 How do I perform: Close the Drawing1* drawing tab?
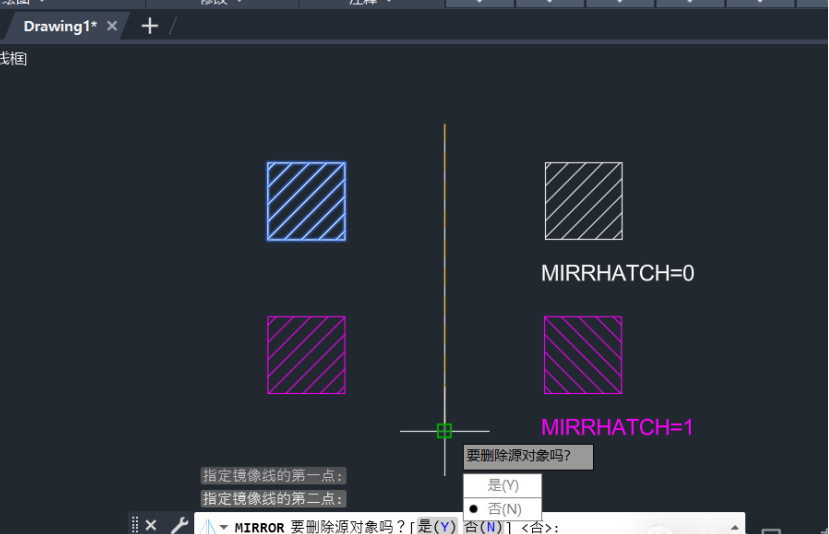coord(112,26)
